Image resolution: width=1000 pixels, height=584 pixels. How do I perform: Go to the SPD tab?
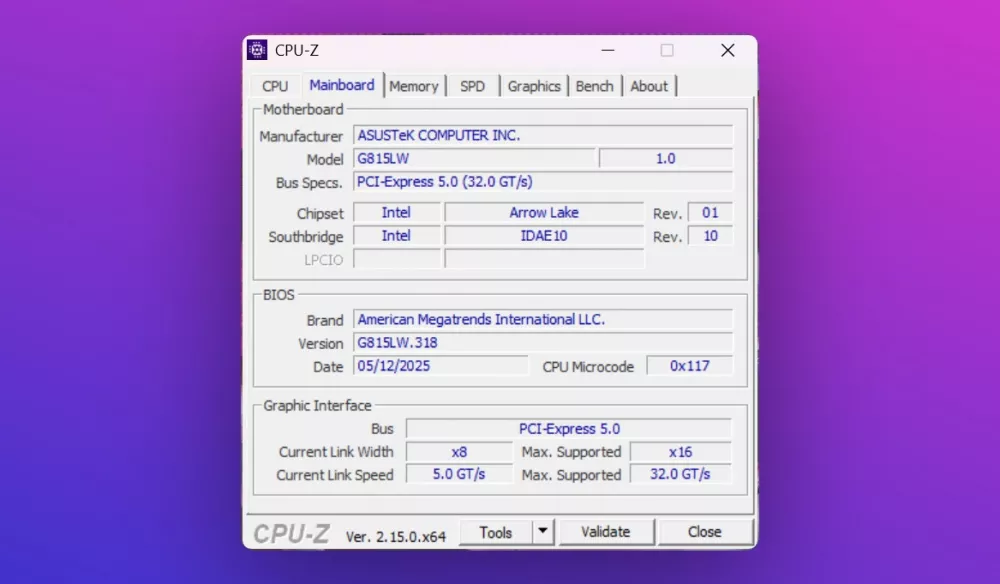(473, 86)
